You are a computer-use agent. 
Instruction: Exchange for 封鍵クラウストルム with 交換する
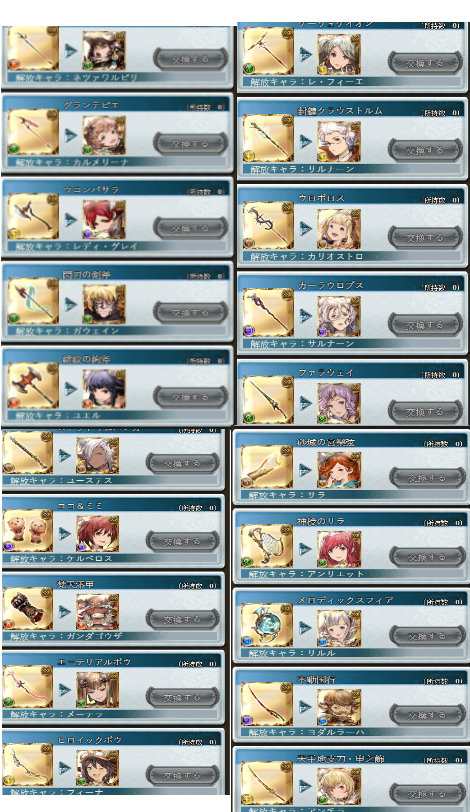425,150
